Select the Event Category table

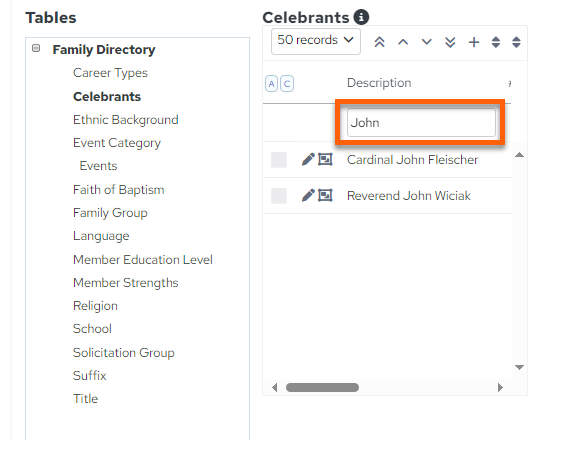(117, 143)
